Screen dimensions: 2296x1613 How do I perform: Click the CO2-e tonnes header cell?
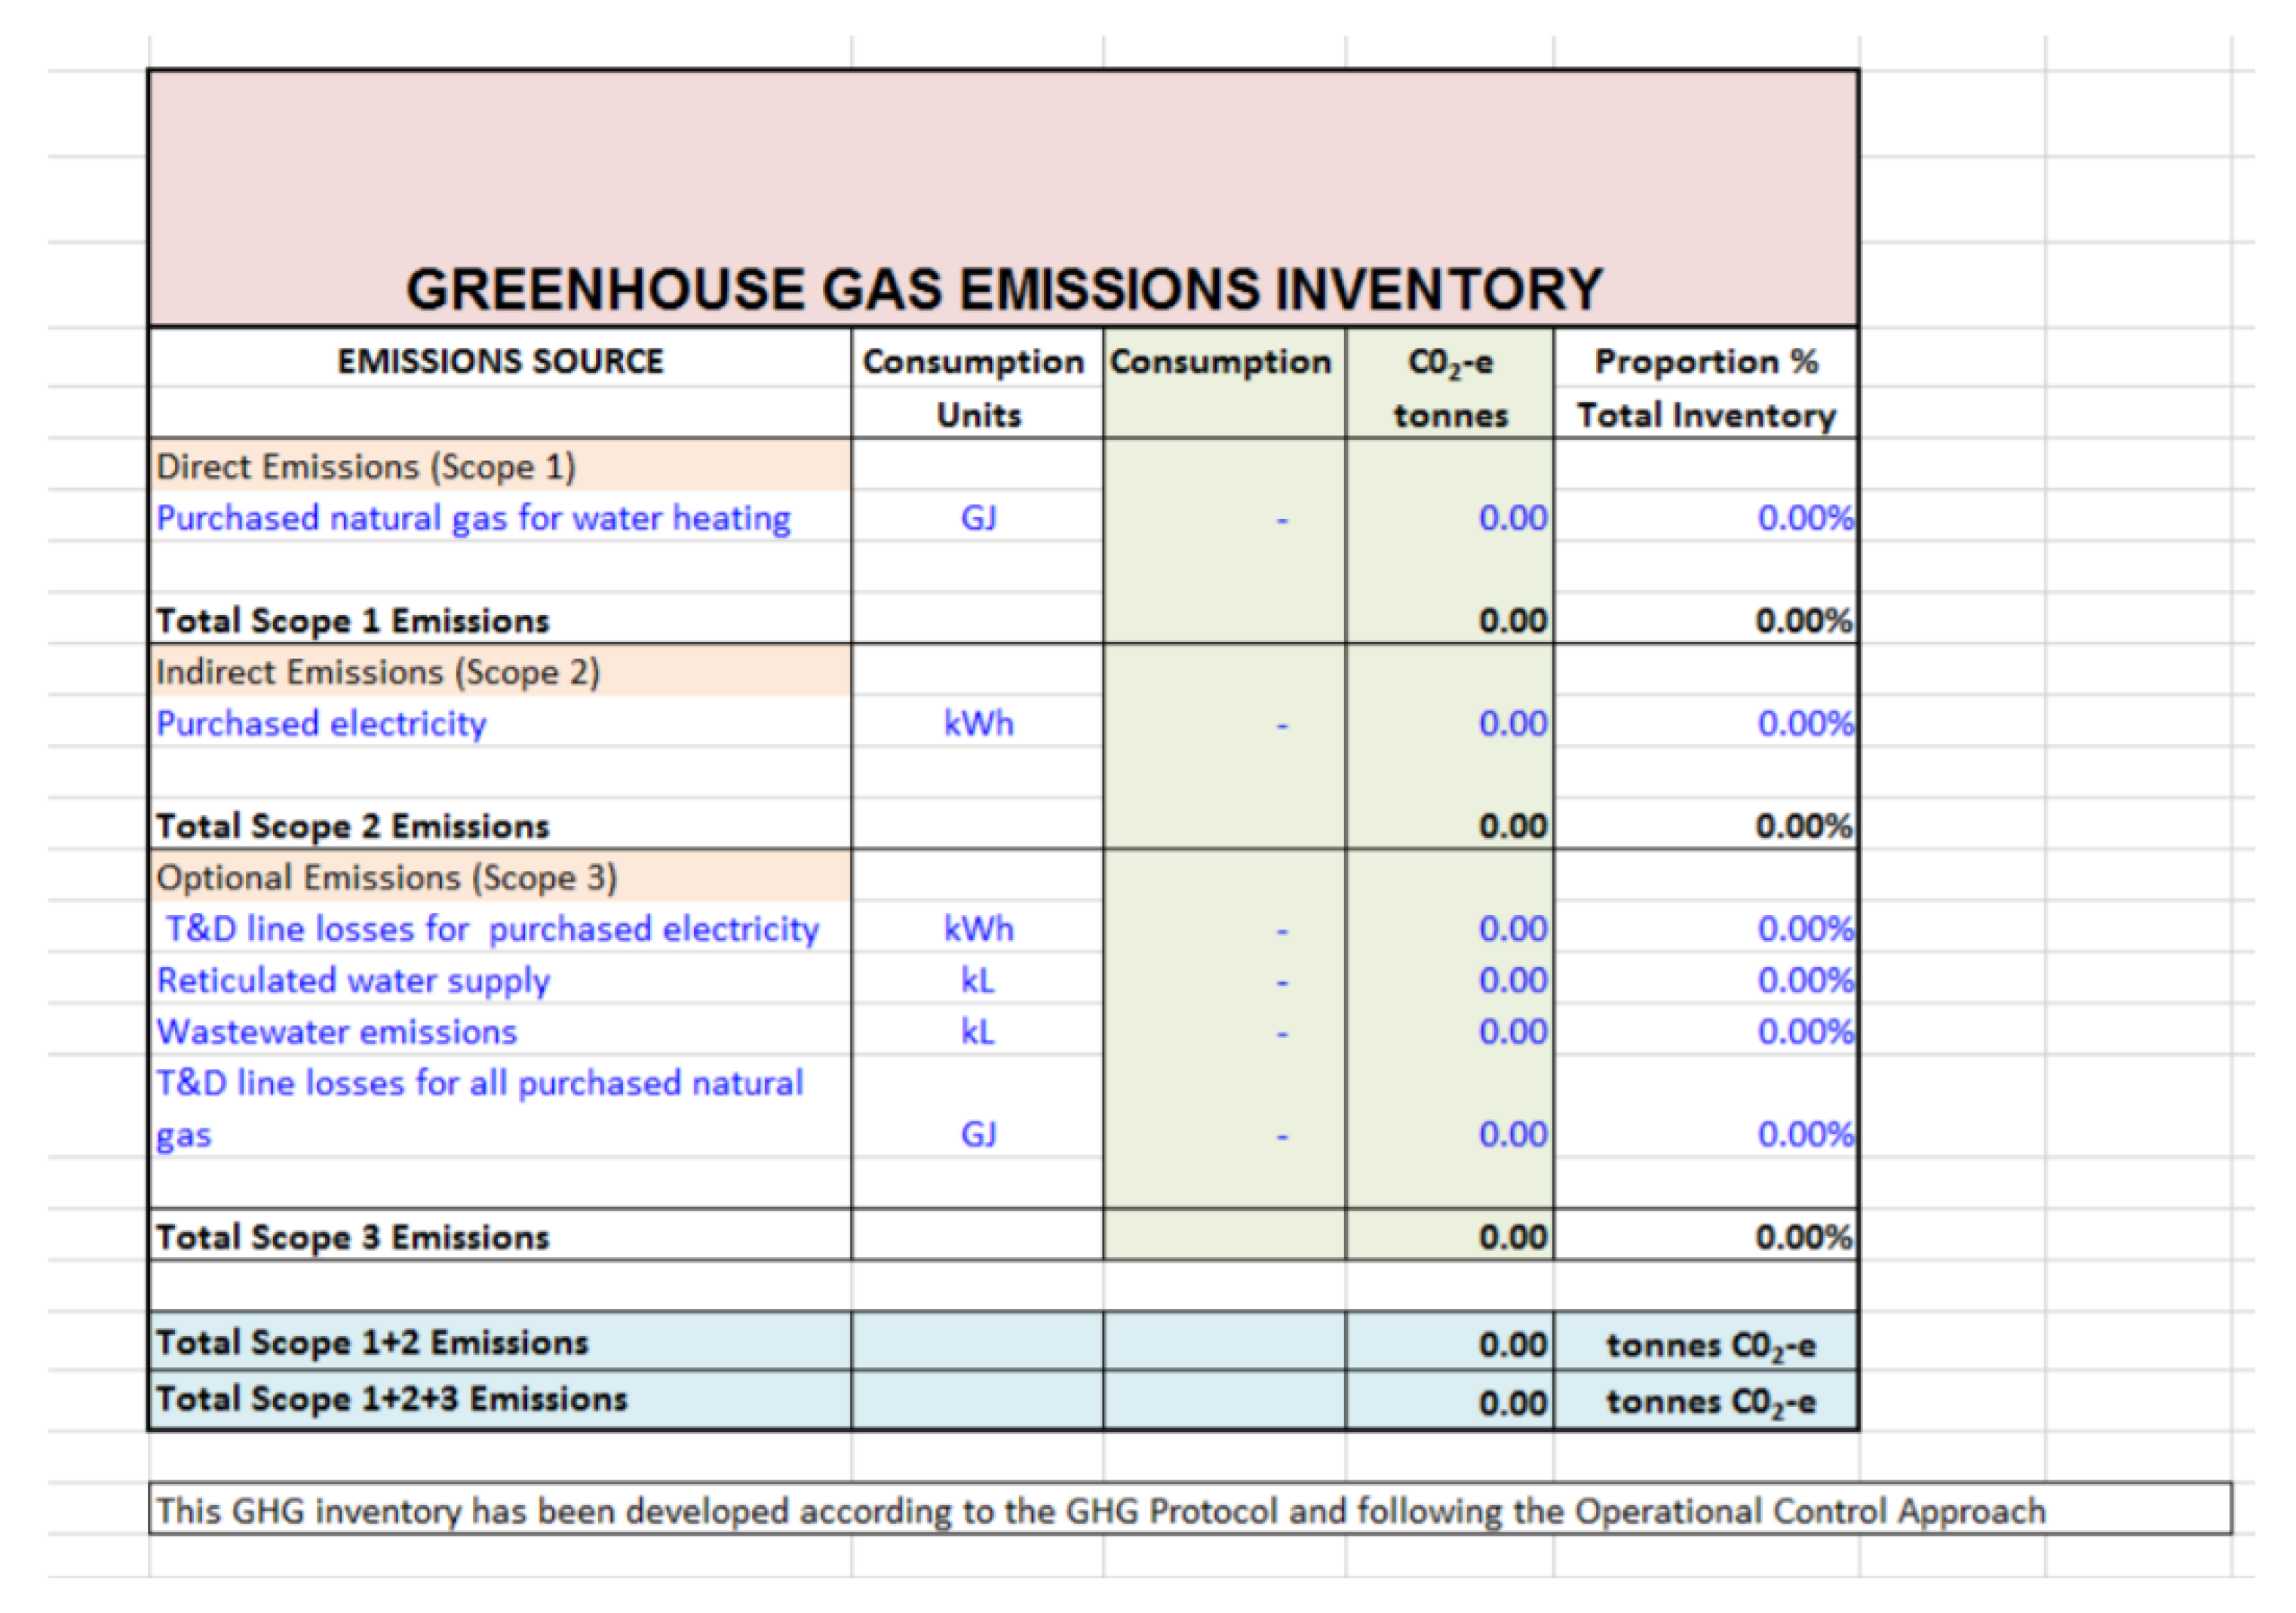click(x=1450, y=387)
